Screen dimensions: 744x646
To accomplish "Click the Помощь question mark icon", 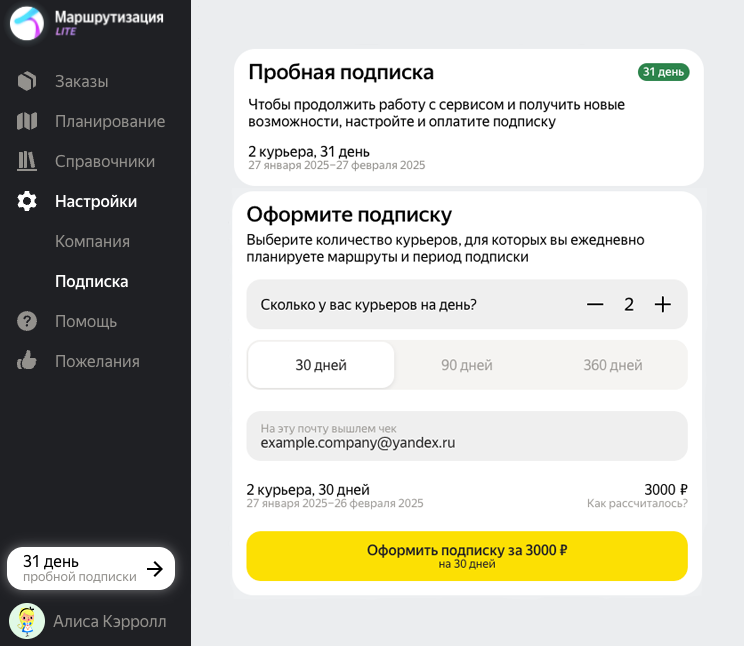I will pyautogui.click(x=27, y=321).
